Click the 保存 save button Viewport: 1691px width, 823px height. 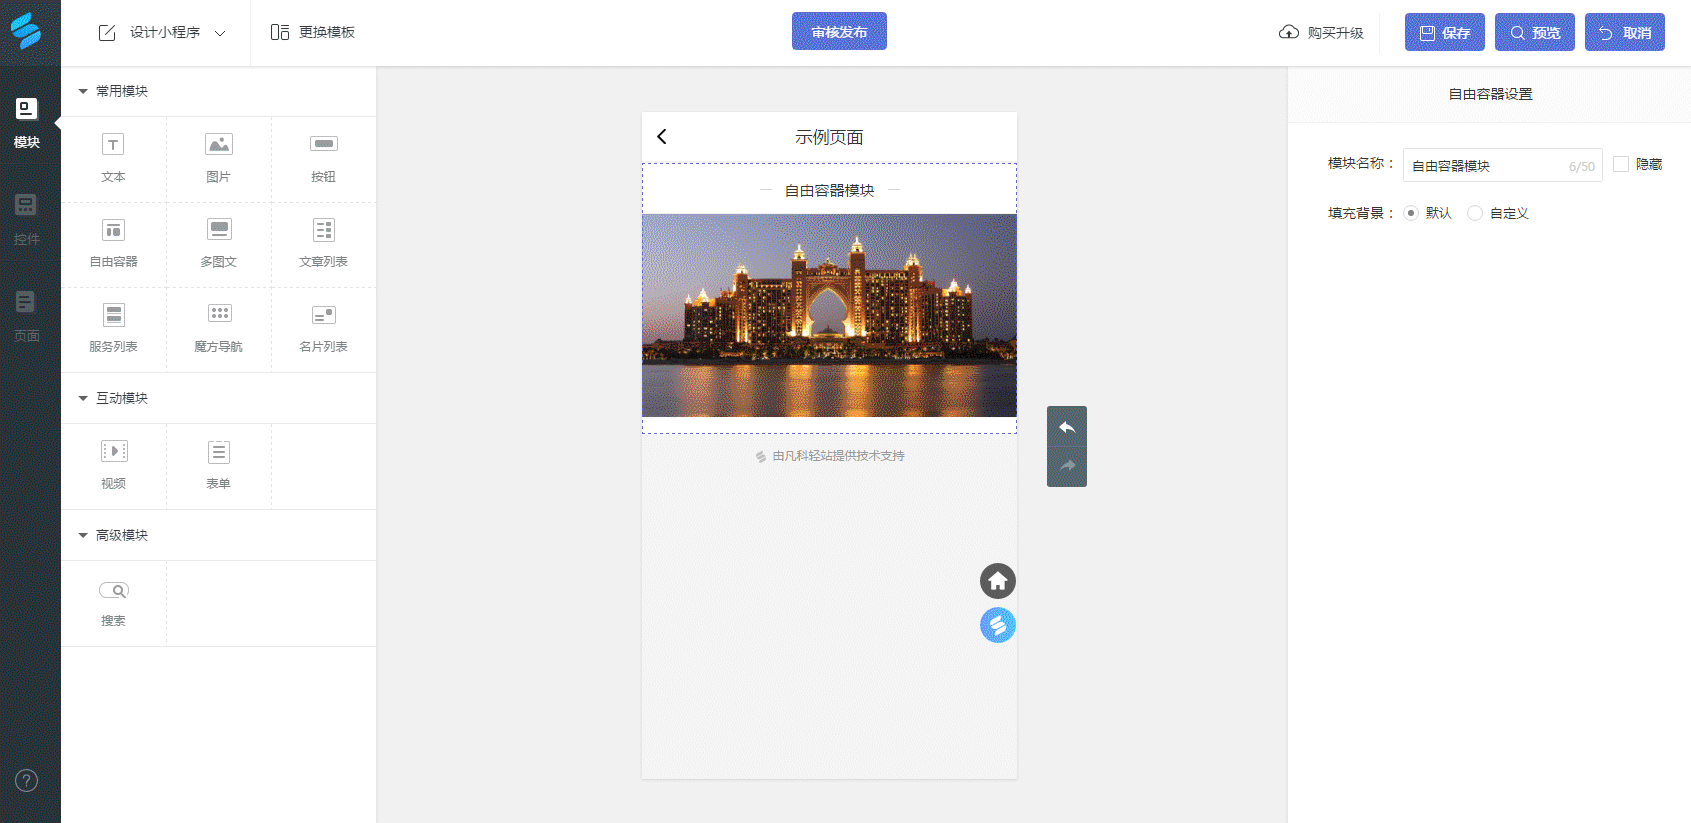(x=1445, y=32)
